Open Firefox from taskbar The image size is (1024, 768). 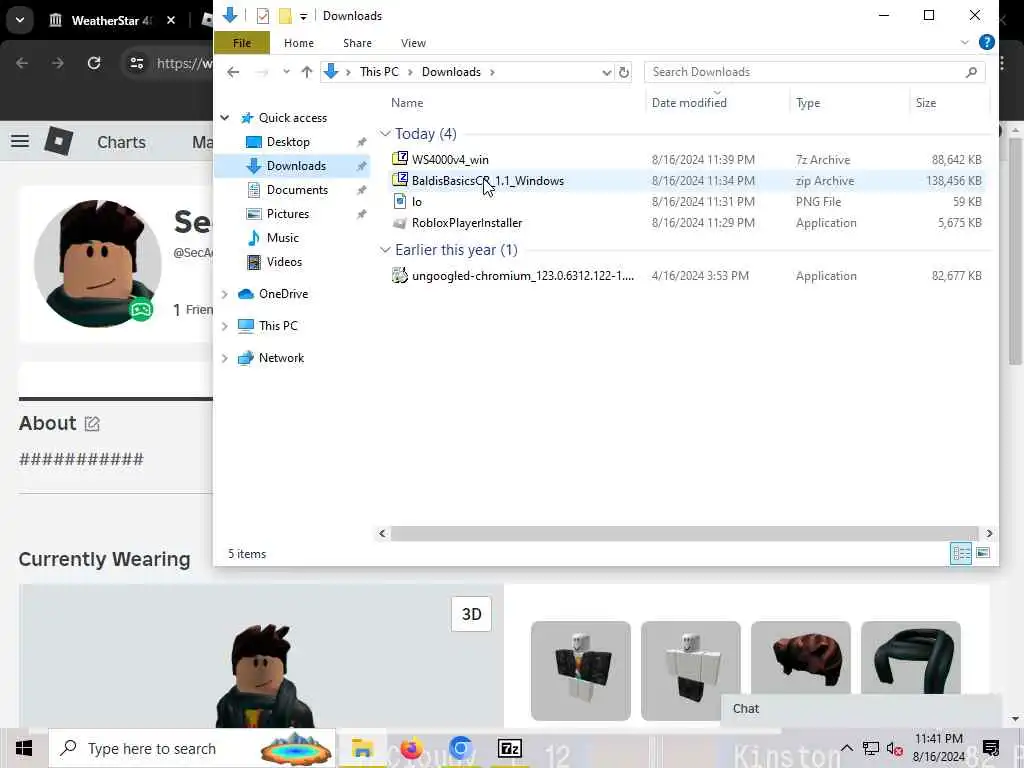[411, 748]
